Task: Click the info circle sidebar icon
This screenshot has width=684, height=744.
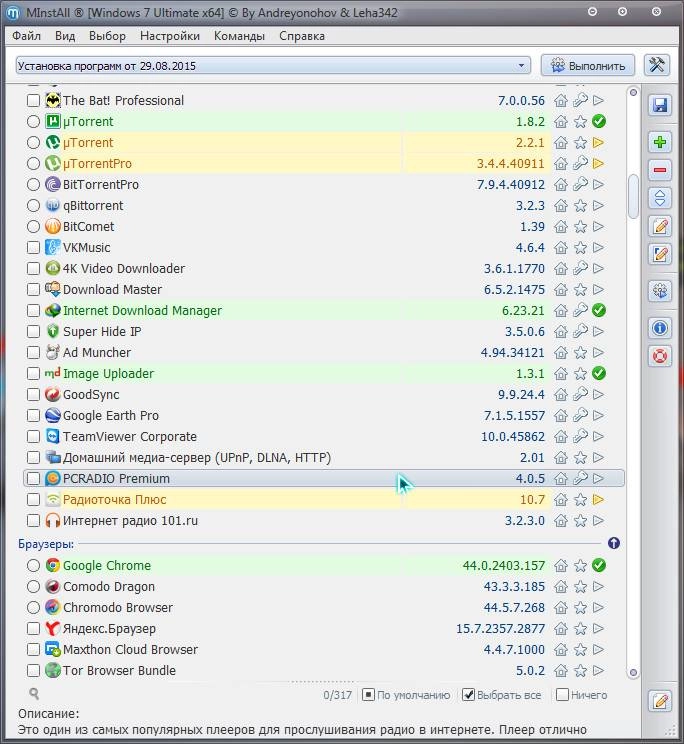Action: (x=660, y=328)
